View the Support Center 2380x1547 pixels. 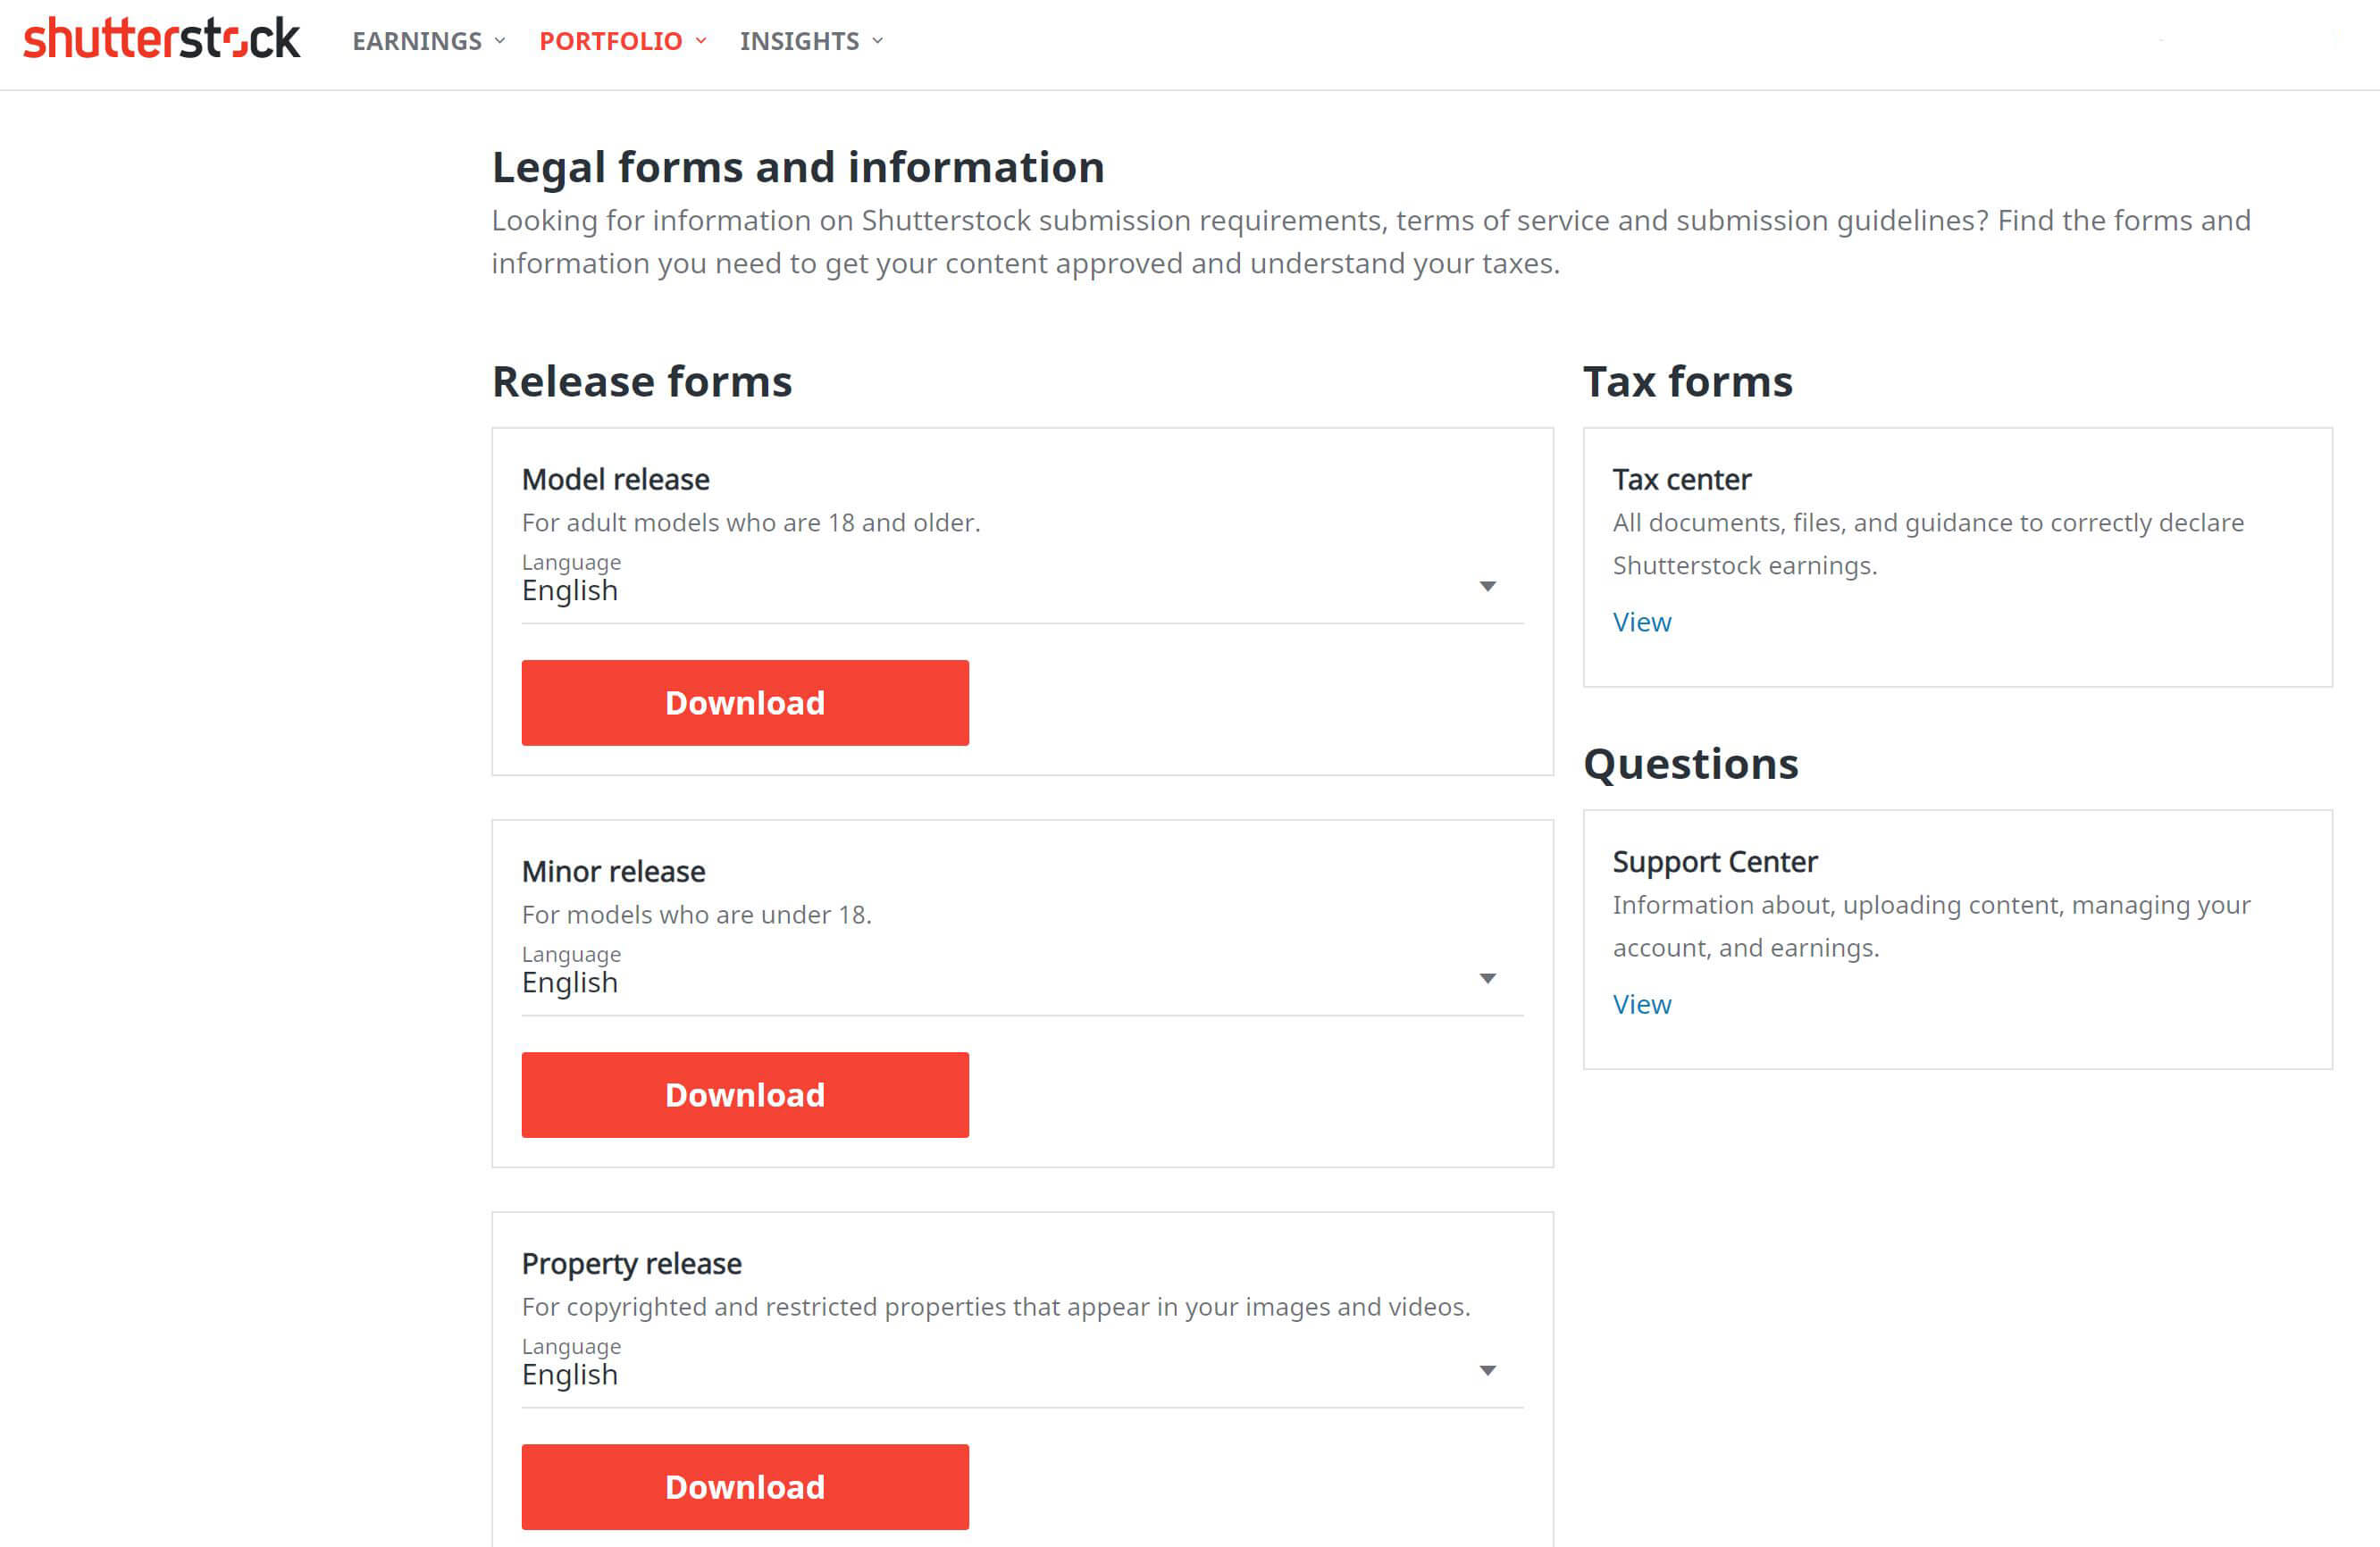1641,1004
